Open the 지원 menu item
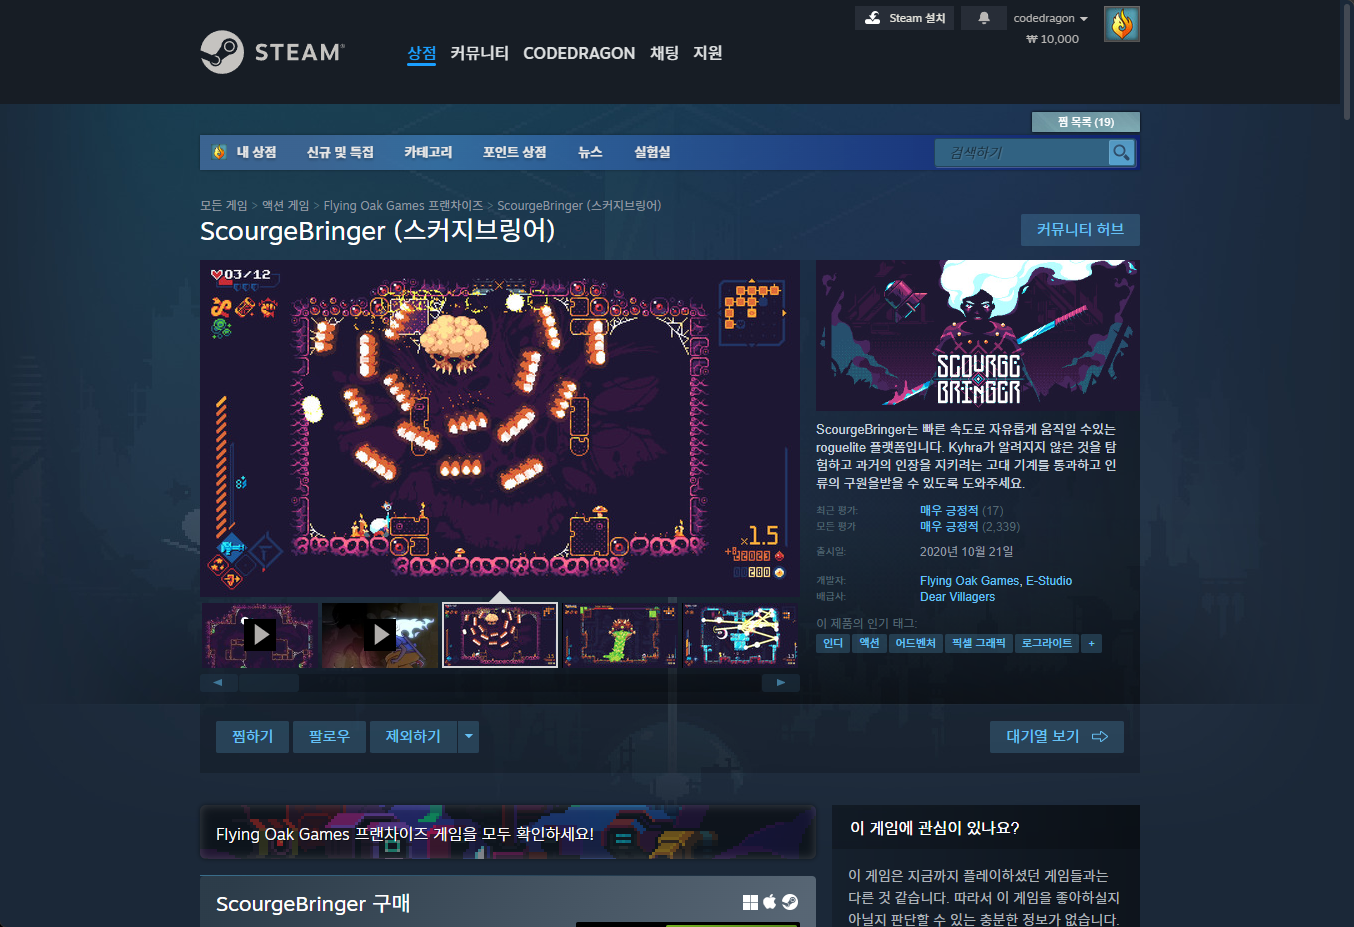 [x=708, y=53]
